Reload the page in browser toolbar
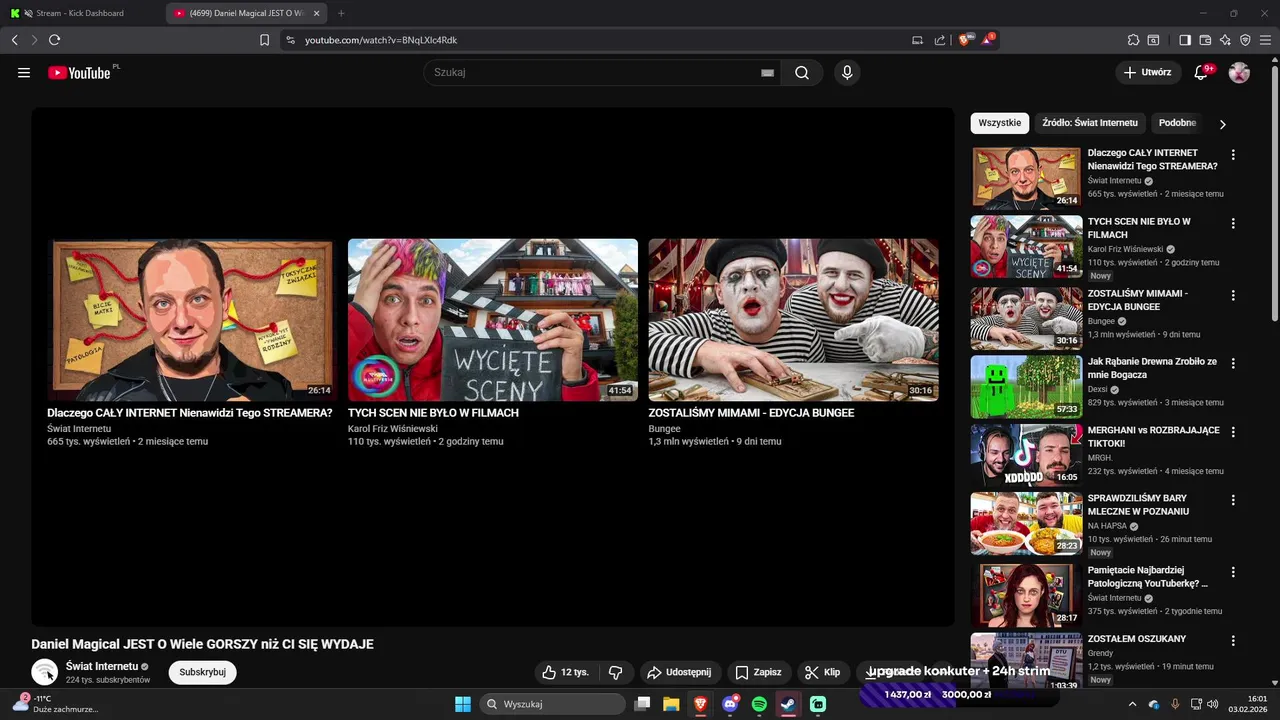This screenshot has height=720, width=1280. pos(54,40)
